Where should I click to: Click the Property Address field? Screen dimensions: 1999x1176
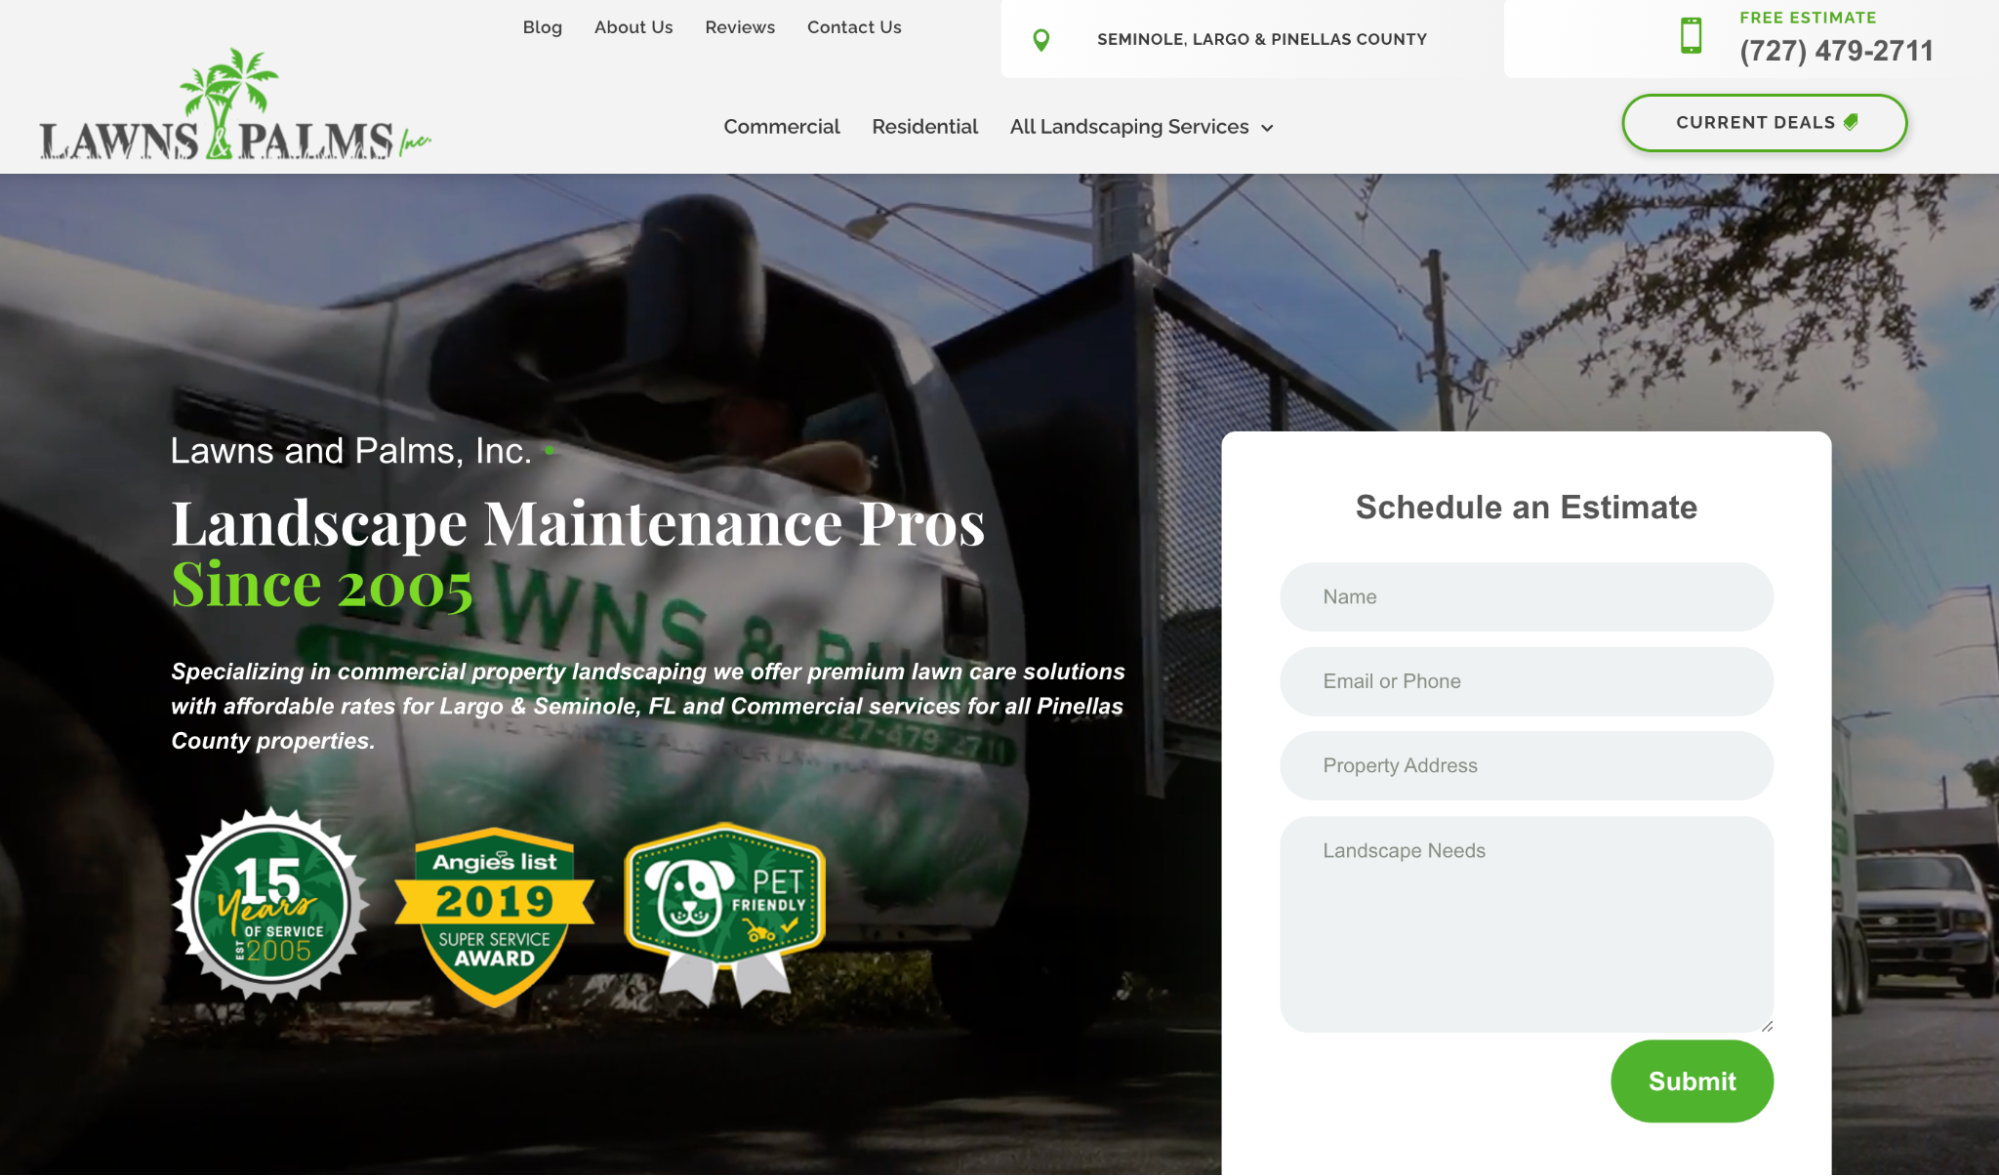pyautogui.click(x=1526, y=766)
